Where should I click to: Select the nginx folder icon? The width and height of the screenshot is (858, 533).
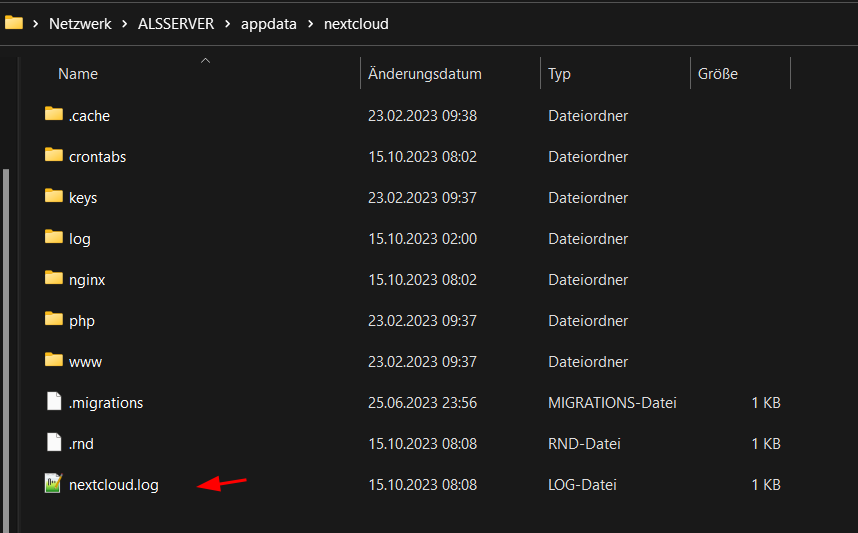click(54, 278)
